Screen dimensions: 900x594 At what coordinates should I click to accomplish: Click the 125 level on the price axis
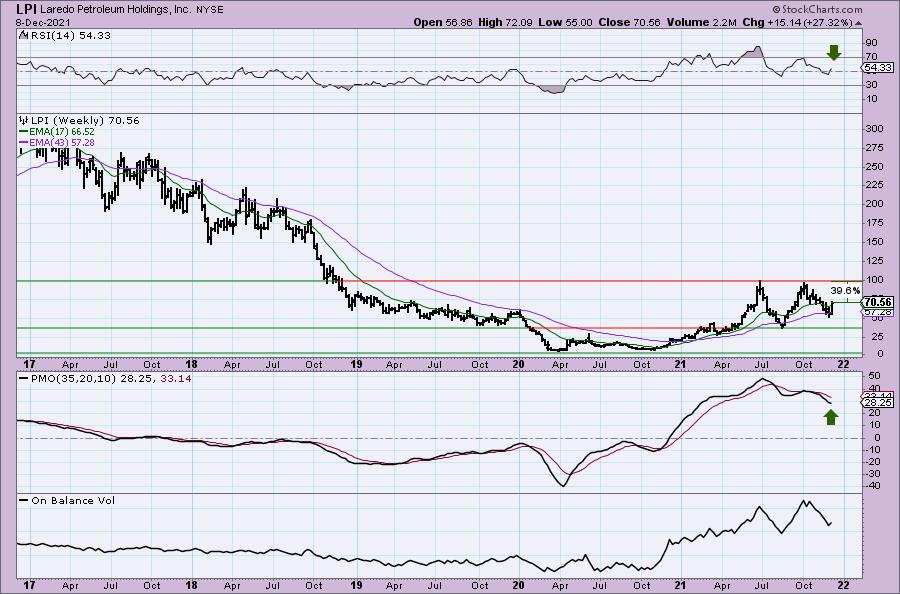(874, 261)
